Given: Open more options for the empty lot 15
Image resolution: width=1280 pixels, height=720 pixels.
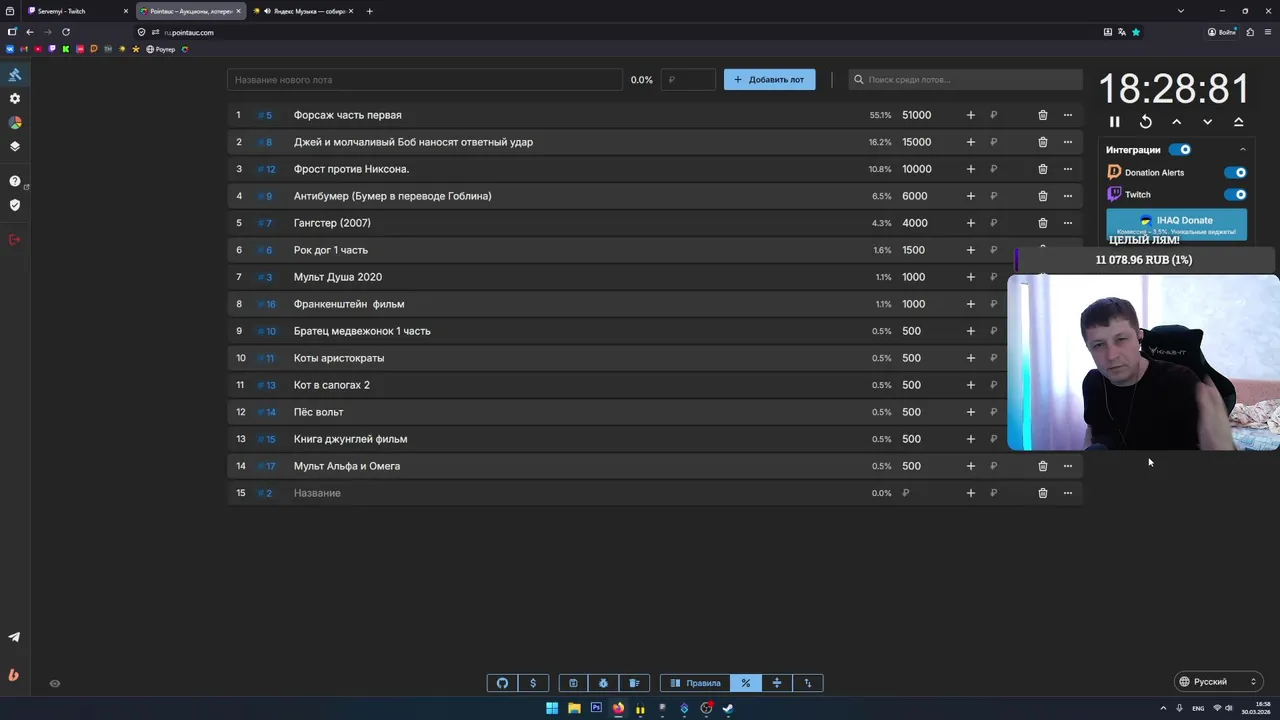Looking at the screenshot, I should [x=1067, y=493].
